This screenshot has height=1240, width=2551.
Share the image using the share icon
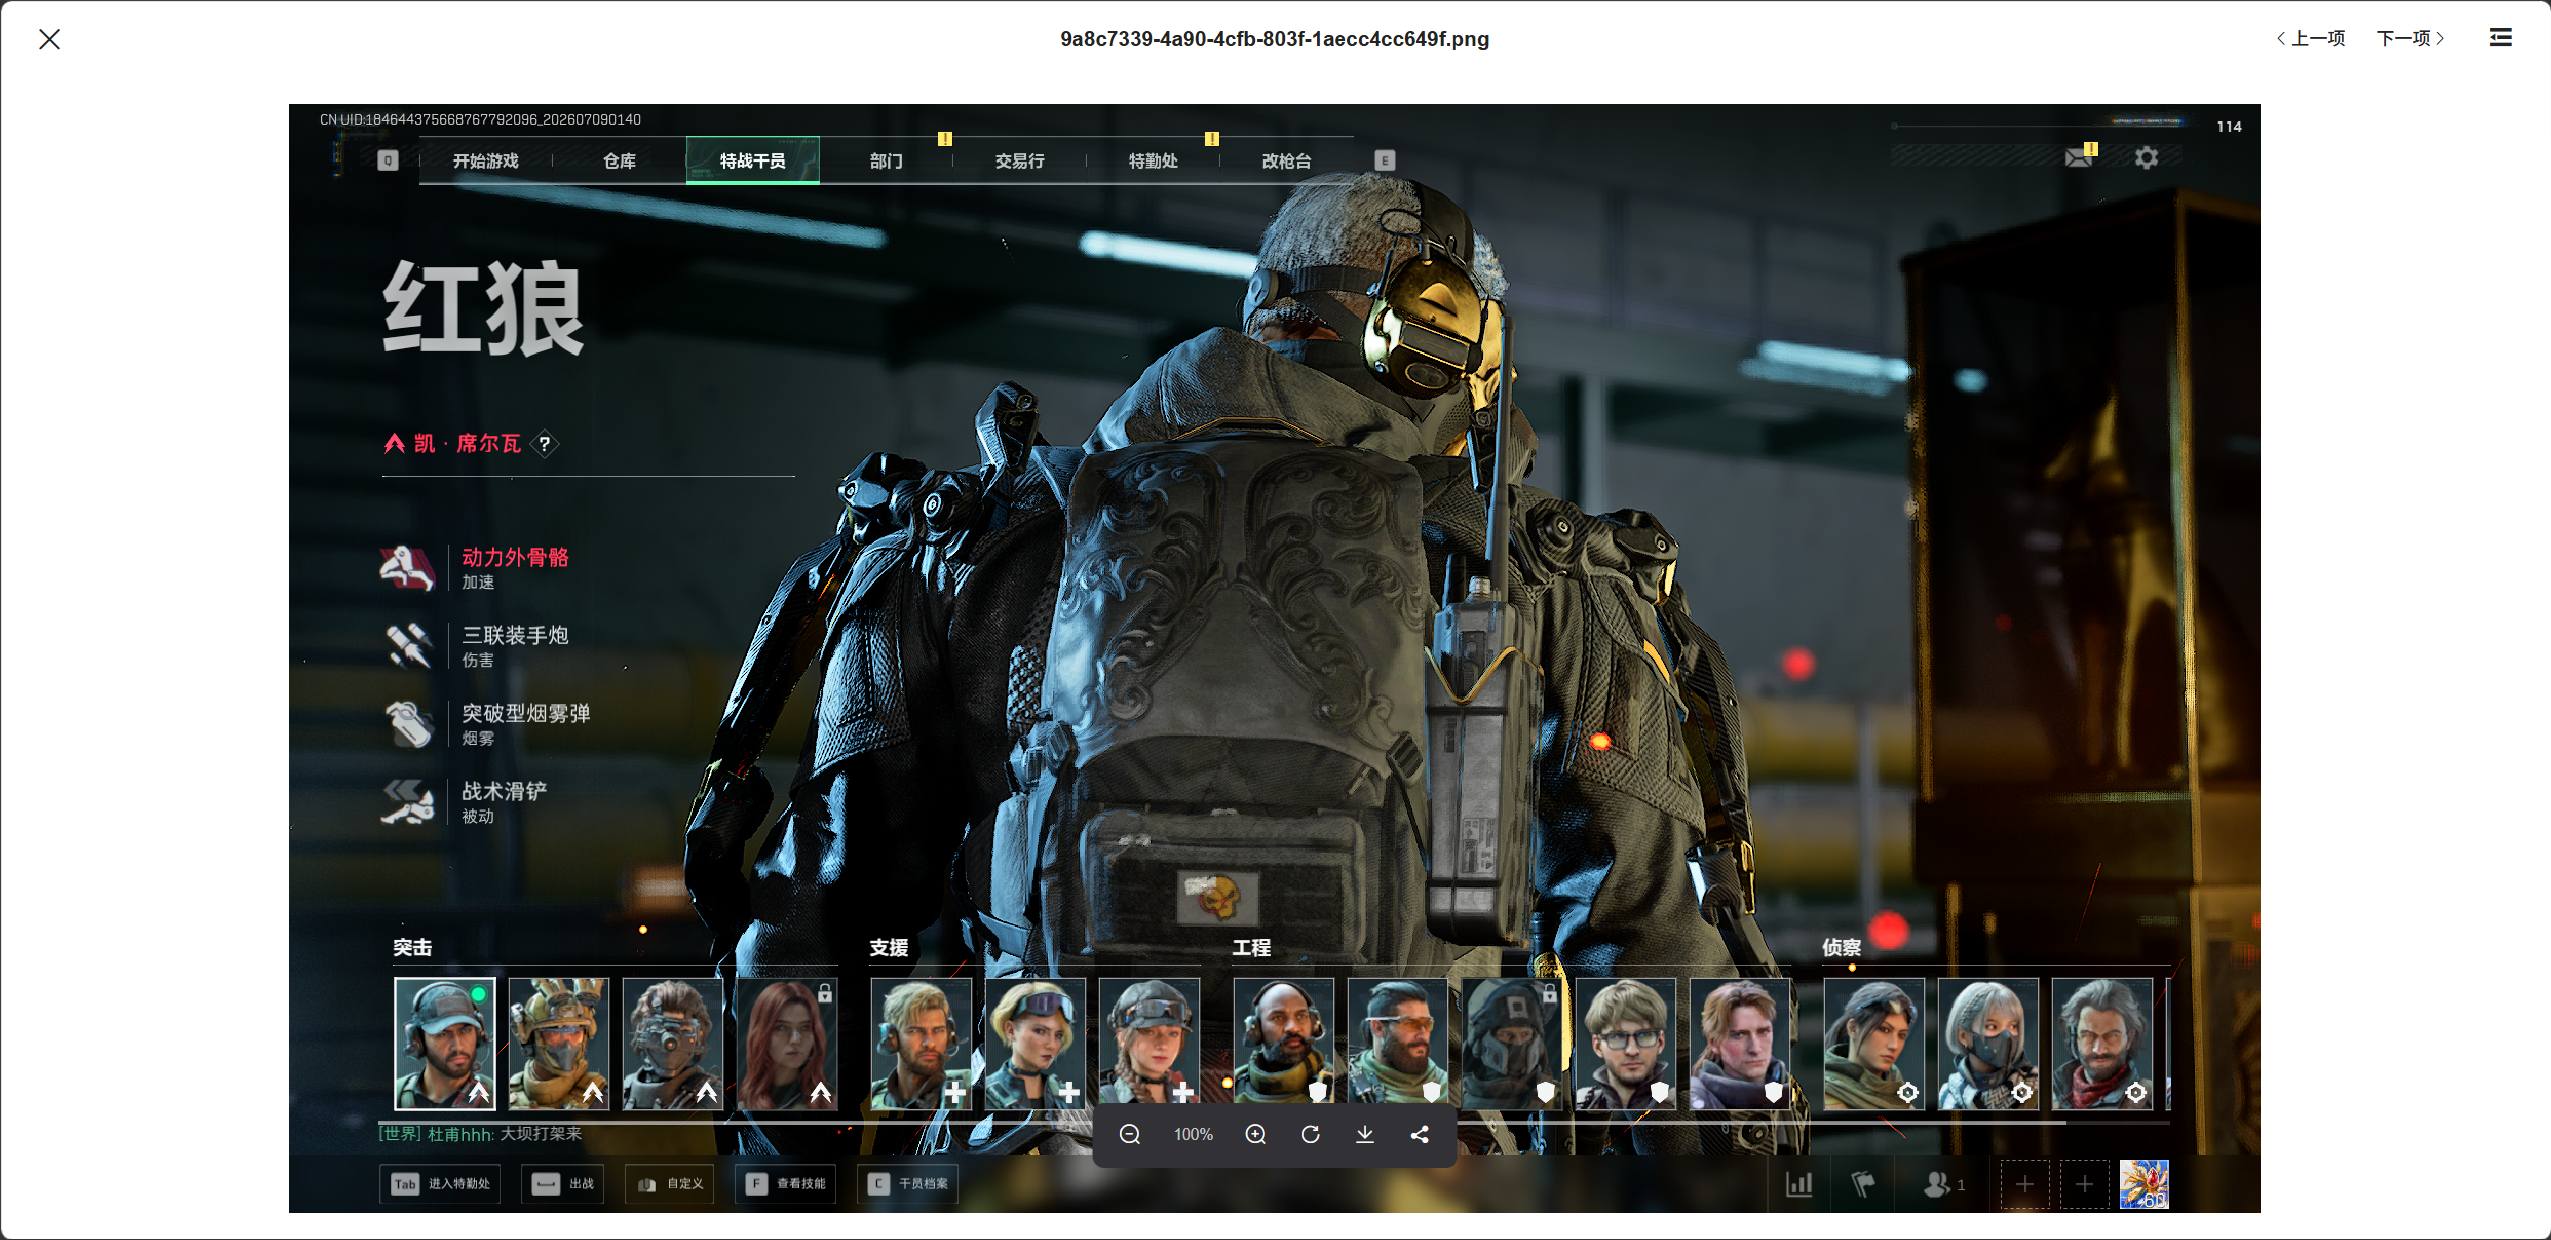[x=1419, y=1134]
